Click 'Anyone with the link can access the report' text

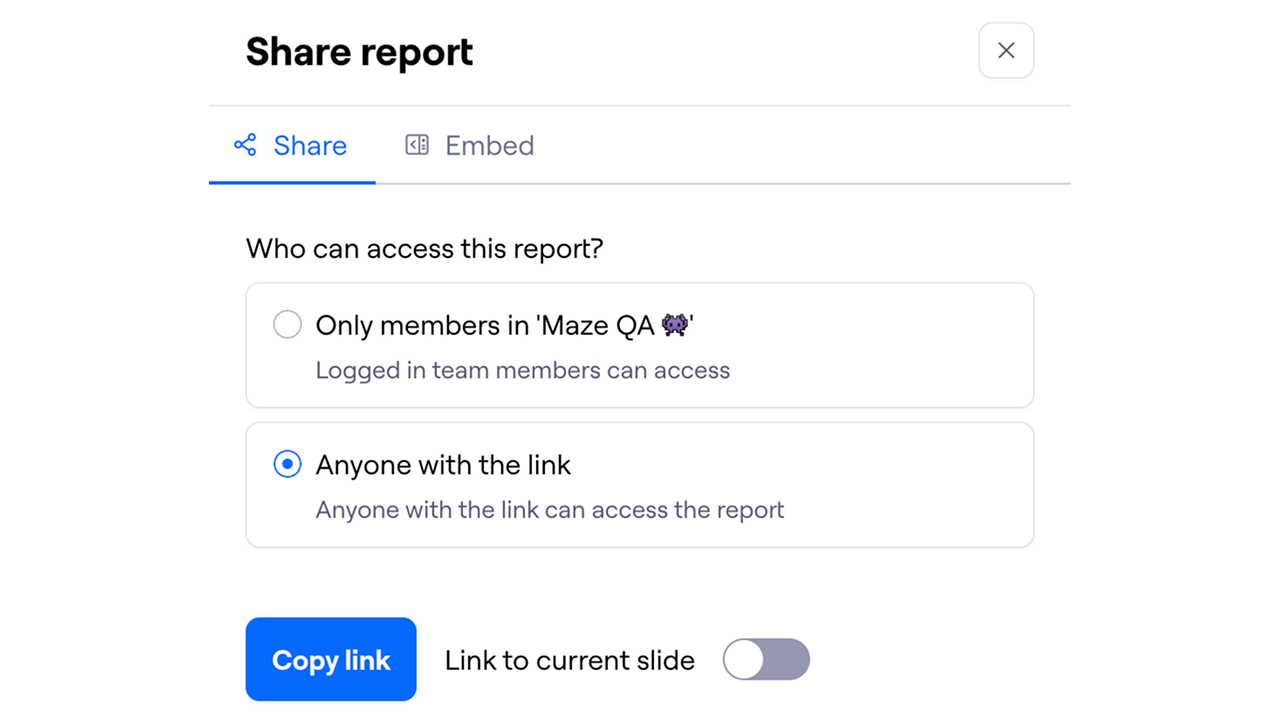pos(549,510)
